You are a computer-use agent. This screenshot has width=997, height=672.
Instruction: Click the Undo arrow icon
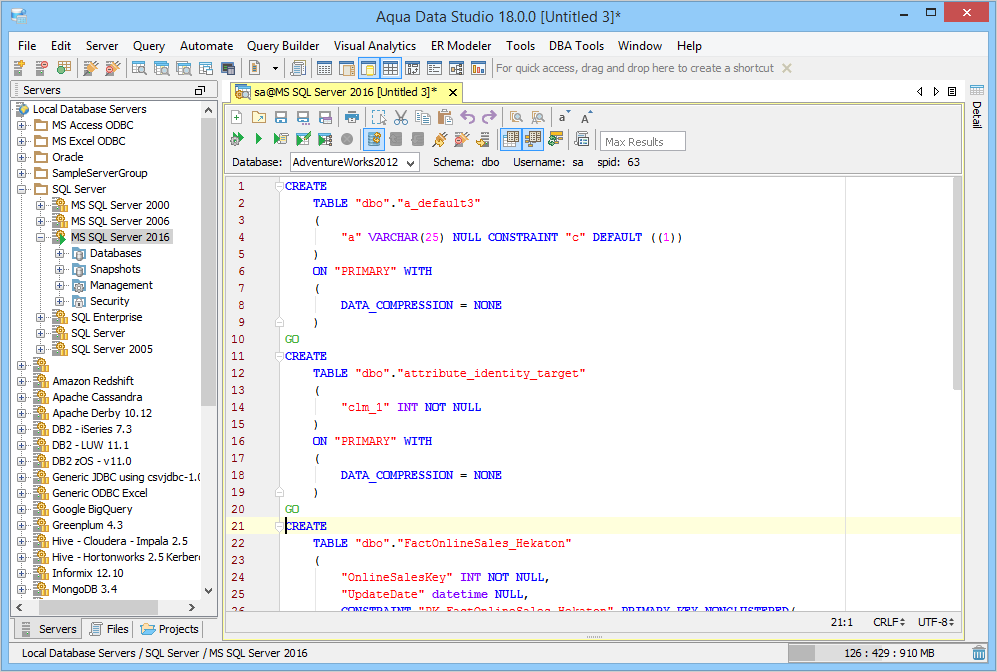tap(467, 117)
